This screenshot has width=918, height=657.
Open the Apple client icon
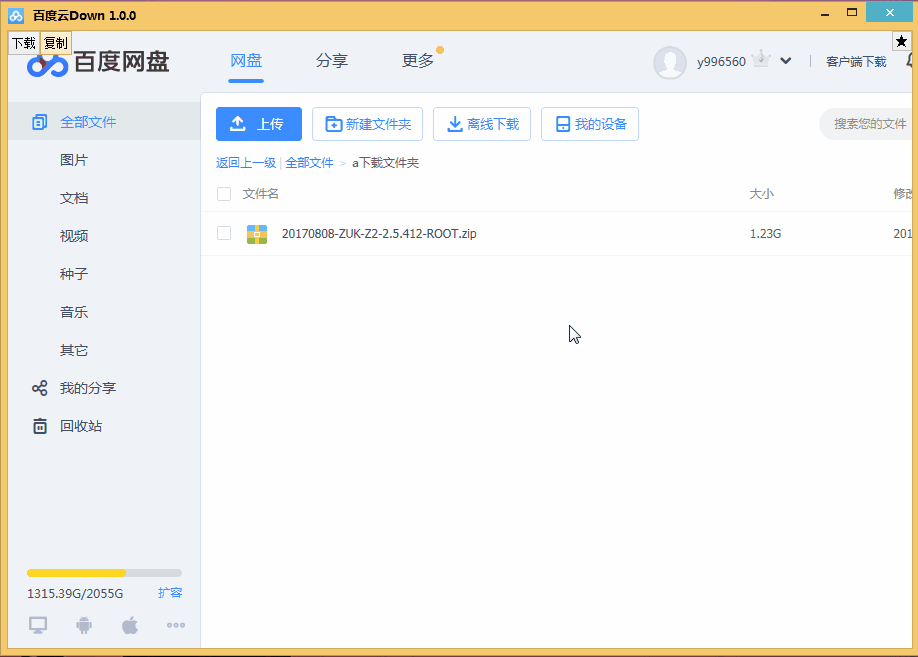[130, 625]
